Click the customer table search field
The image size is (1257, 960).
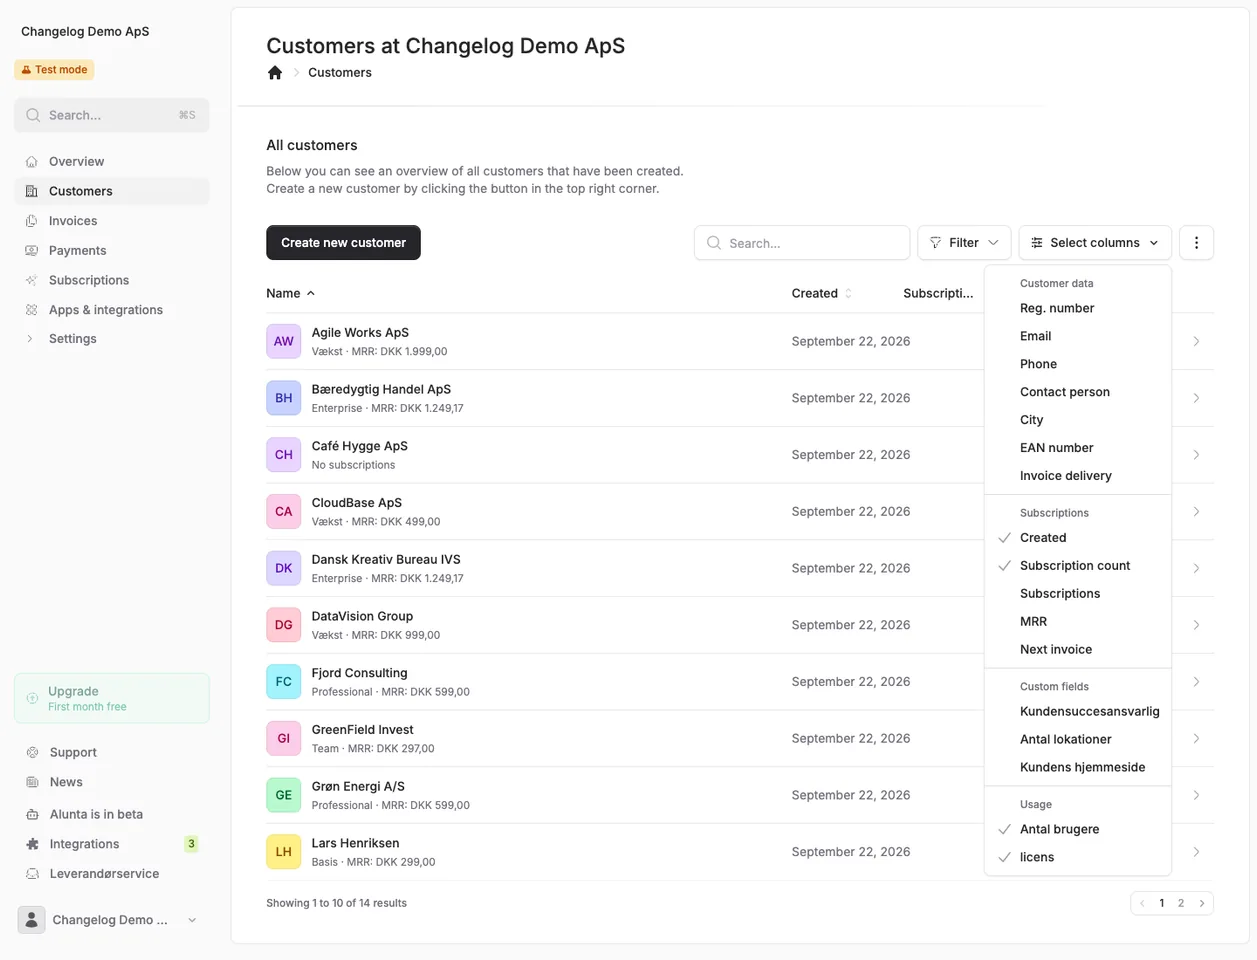(802, 243)
